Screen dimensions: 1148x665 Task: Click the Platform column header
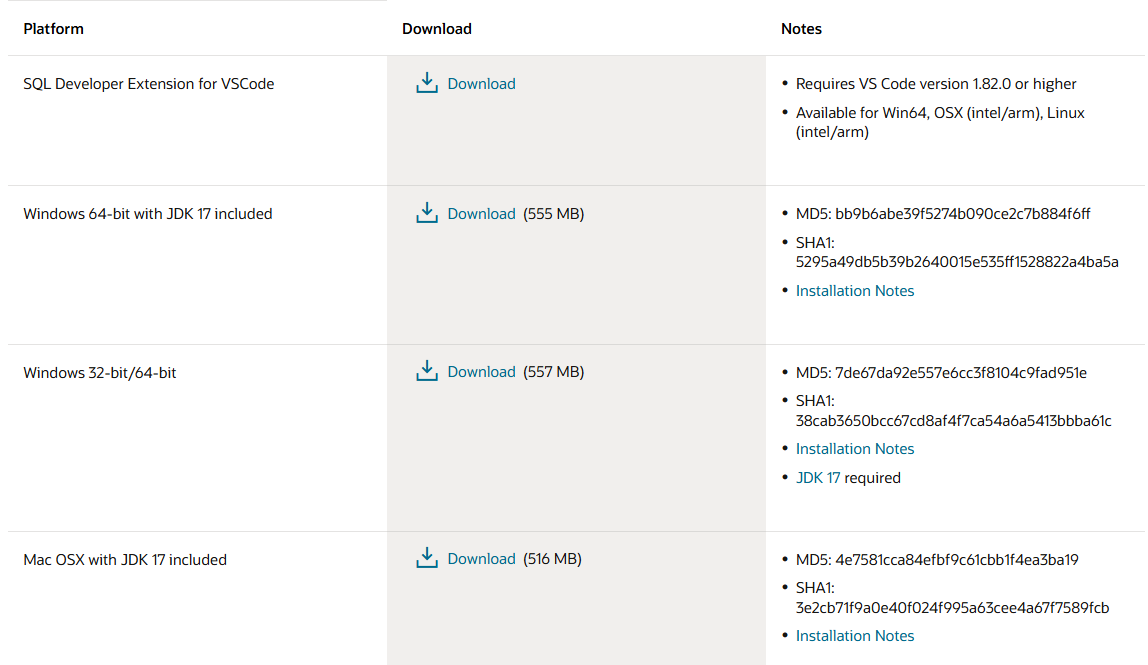[53, 29]
